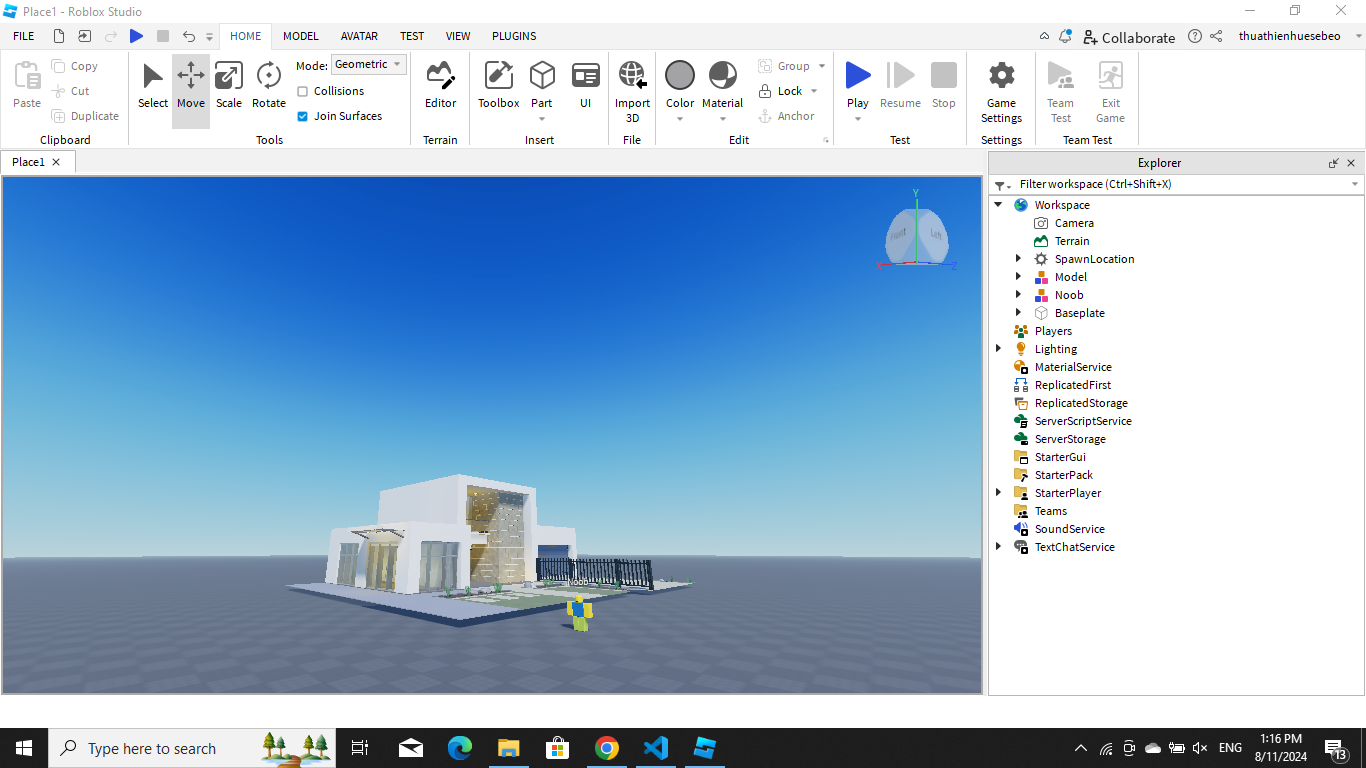Click the Cut button
Image resolution: width=1366 pixels, height=768 pixels.
pos(71,91)
